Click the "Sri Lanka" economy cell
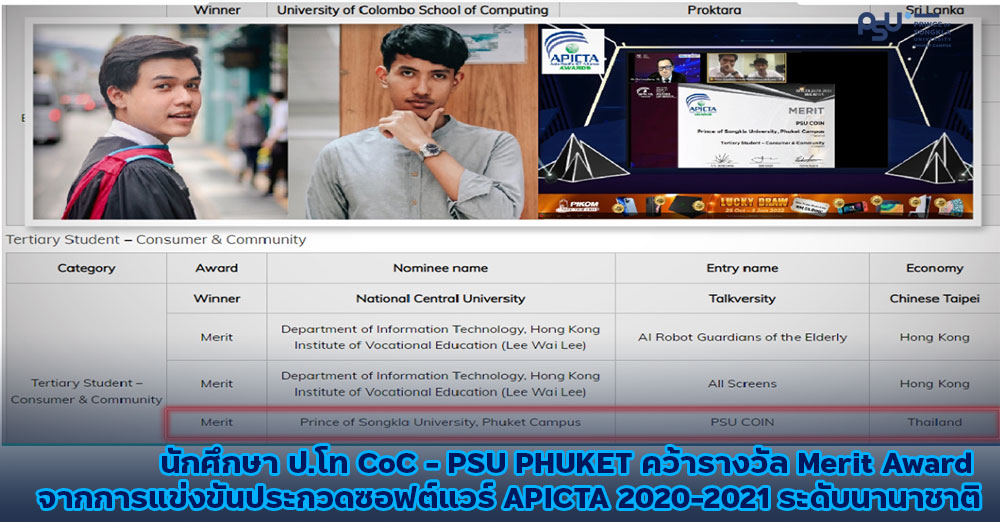 pos(934,10)
